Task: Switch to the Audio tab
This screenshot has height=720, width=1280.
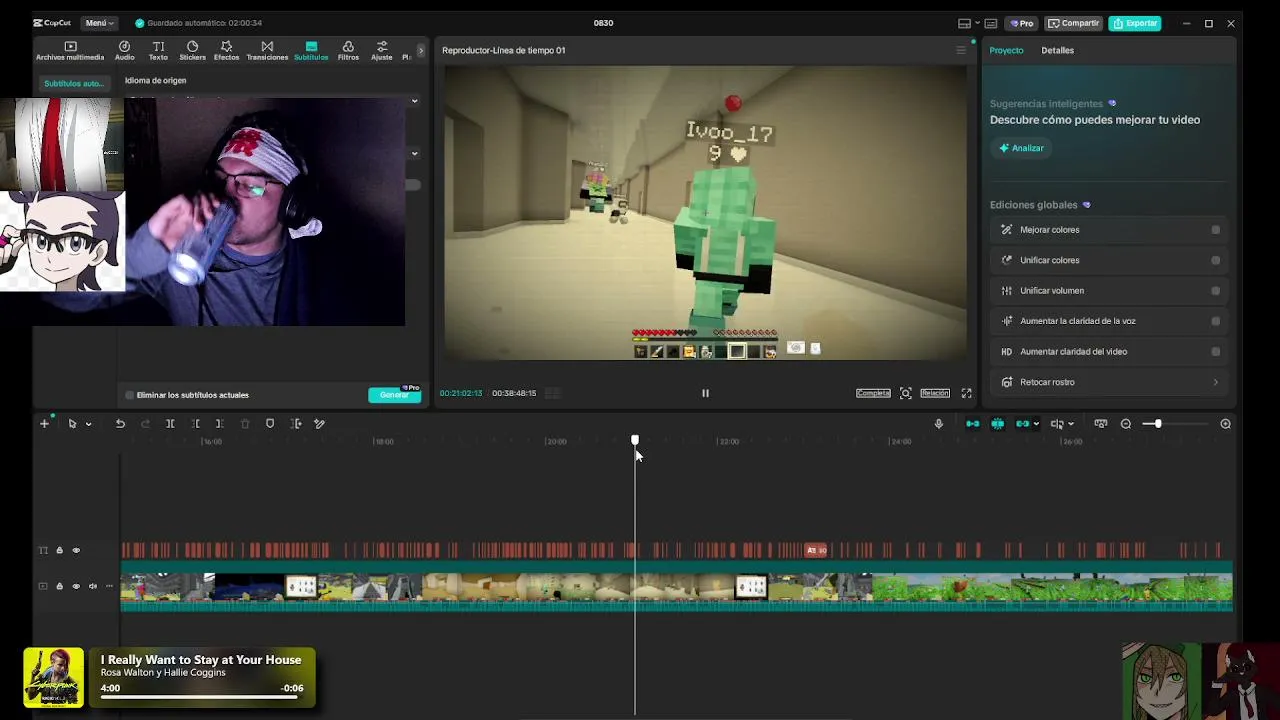Action: (x=124, y=51)
